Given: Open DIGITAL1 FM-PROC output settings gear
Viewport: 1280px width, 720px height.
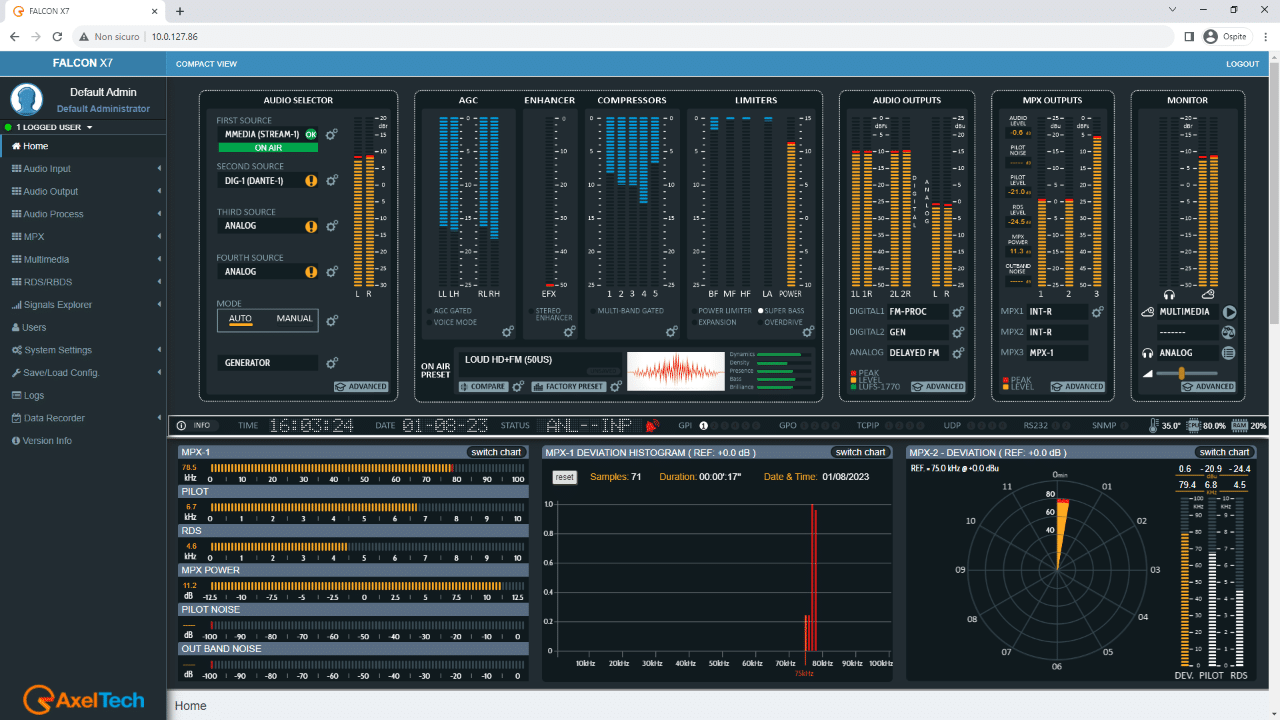Looking at the screenshot, I should 958,312.
